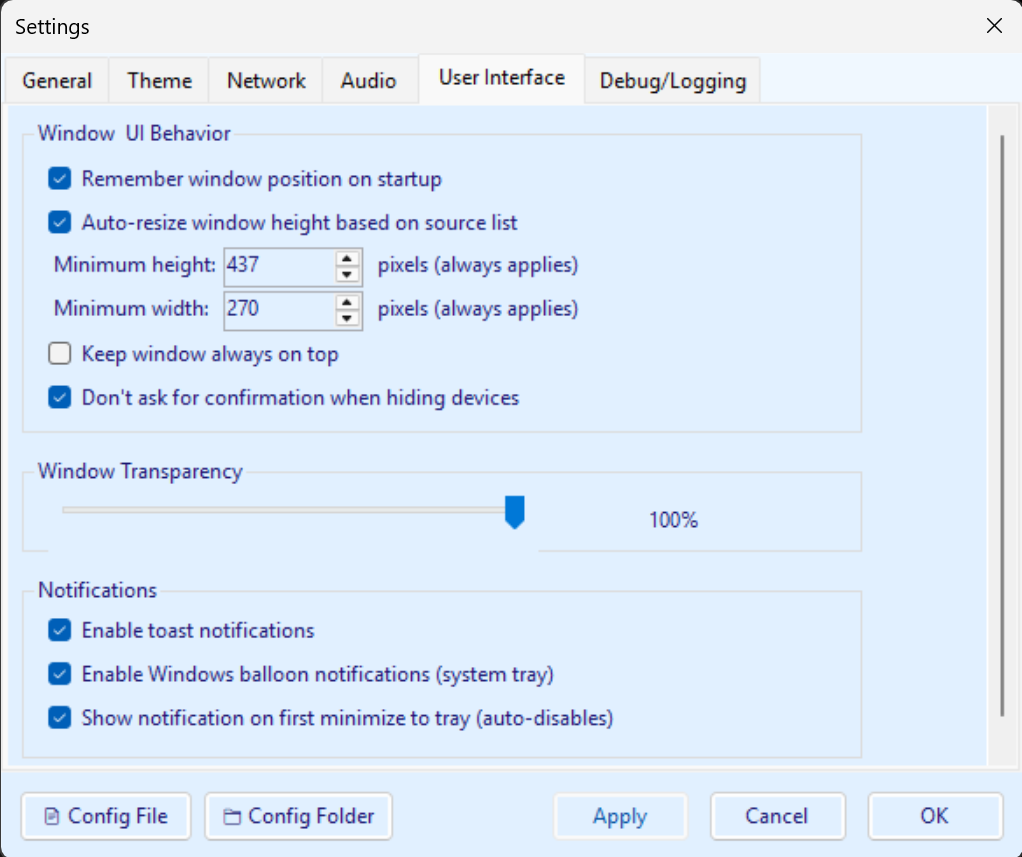Uncheck Remember window position on startup

59,178
